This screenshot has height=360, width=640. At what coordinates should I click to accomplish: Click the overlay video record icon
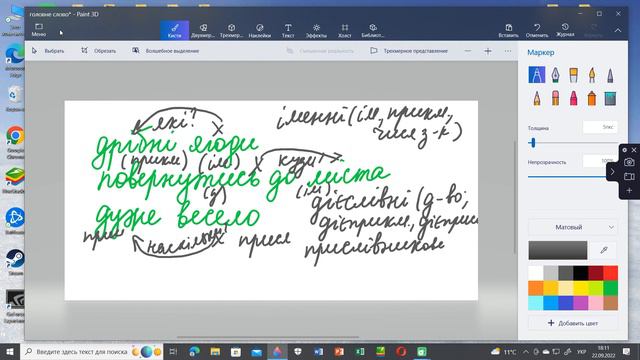[629, 176]
